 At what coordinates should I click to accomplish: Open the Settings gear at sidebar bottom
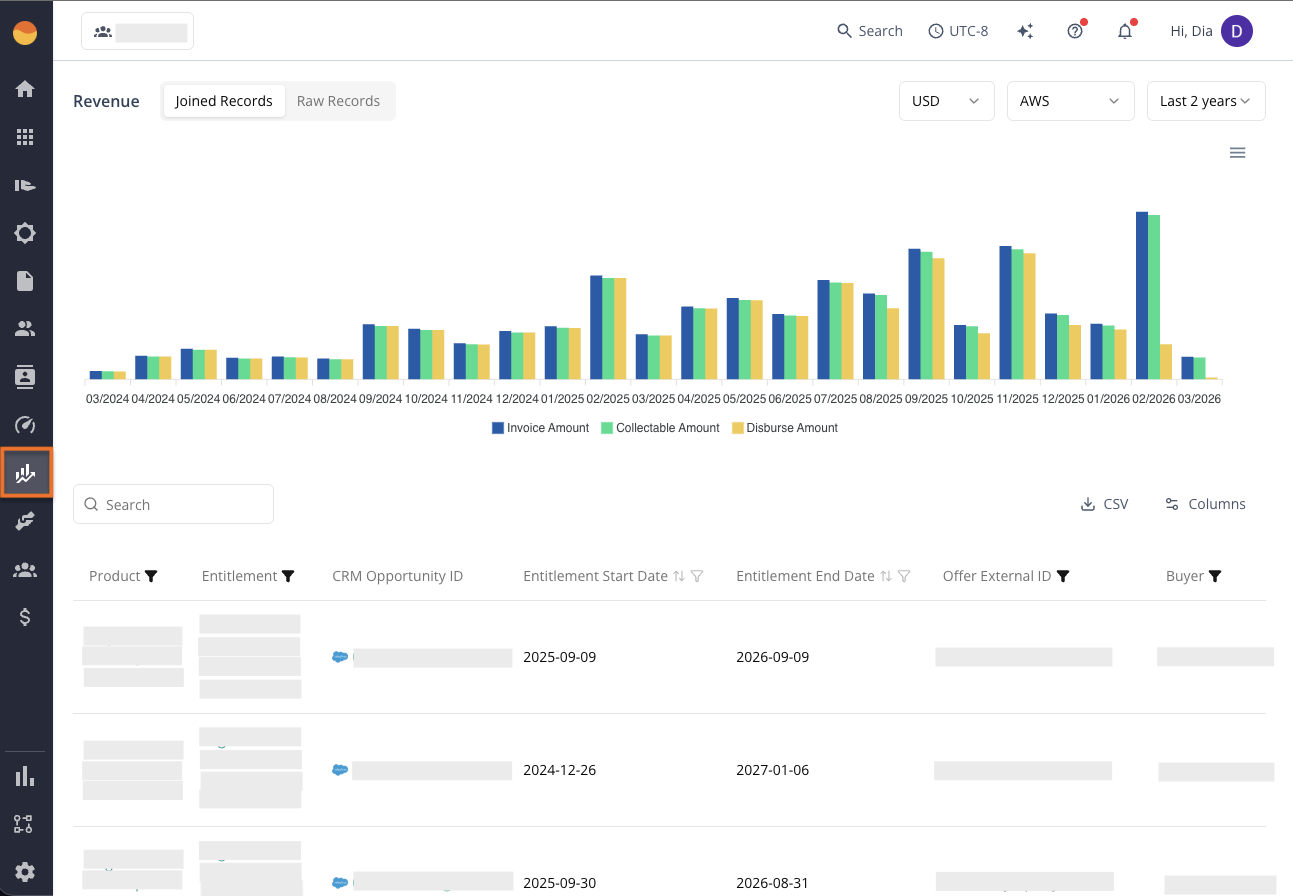pyautogui.click(x=25, y=871)
